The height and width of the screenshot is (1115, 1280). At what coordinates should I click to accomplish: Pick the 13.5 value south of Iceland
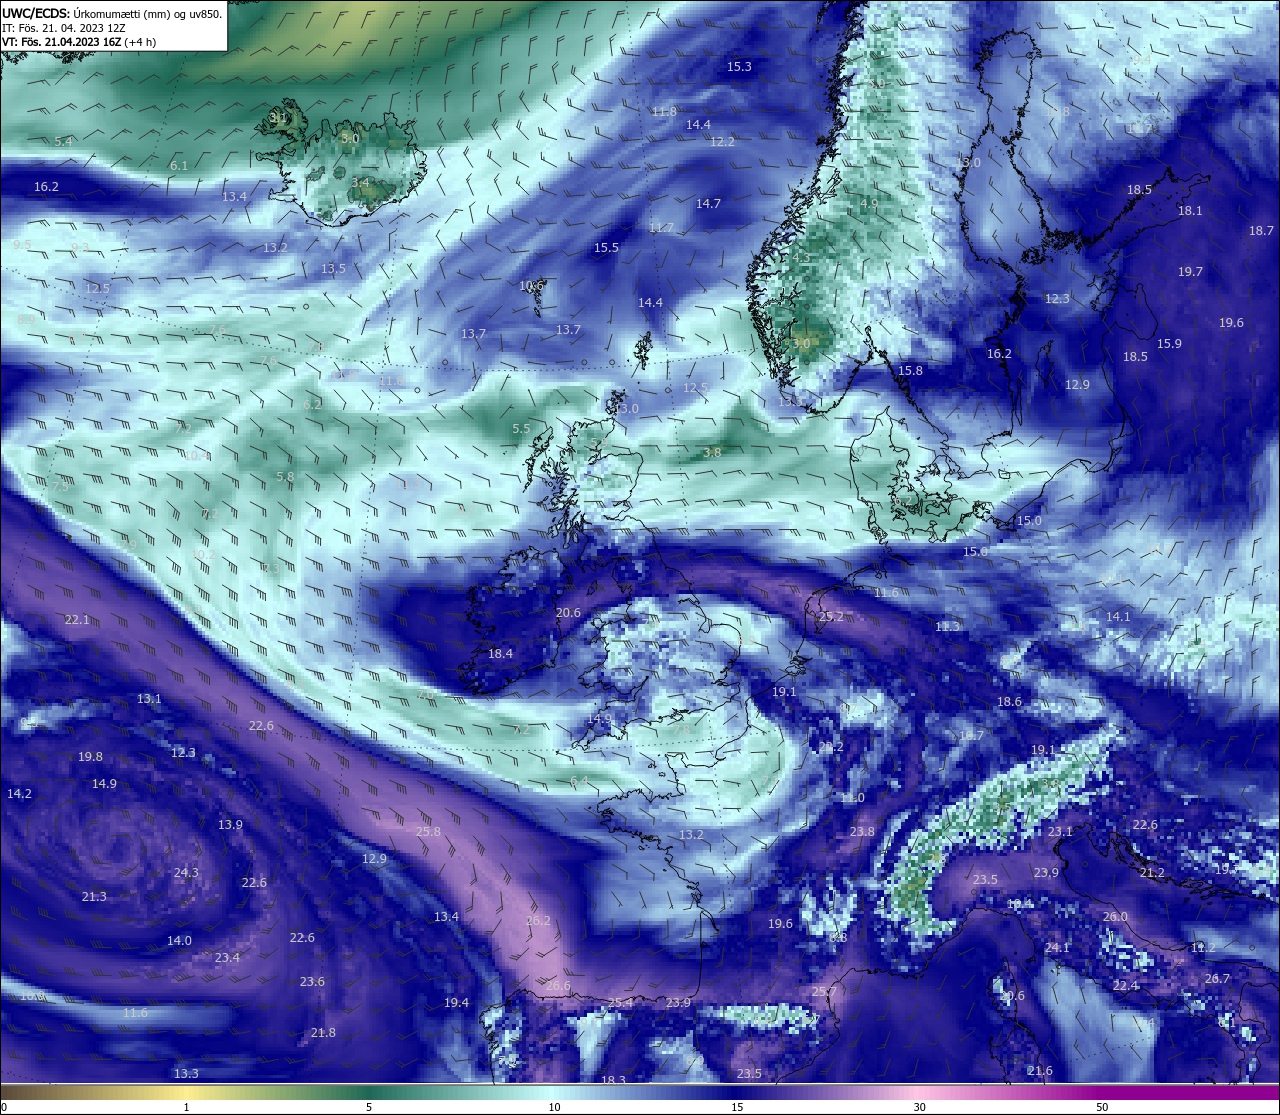pos(333,269)
